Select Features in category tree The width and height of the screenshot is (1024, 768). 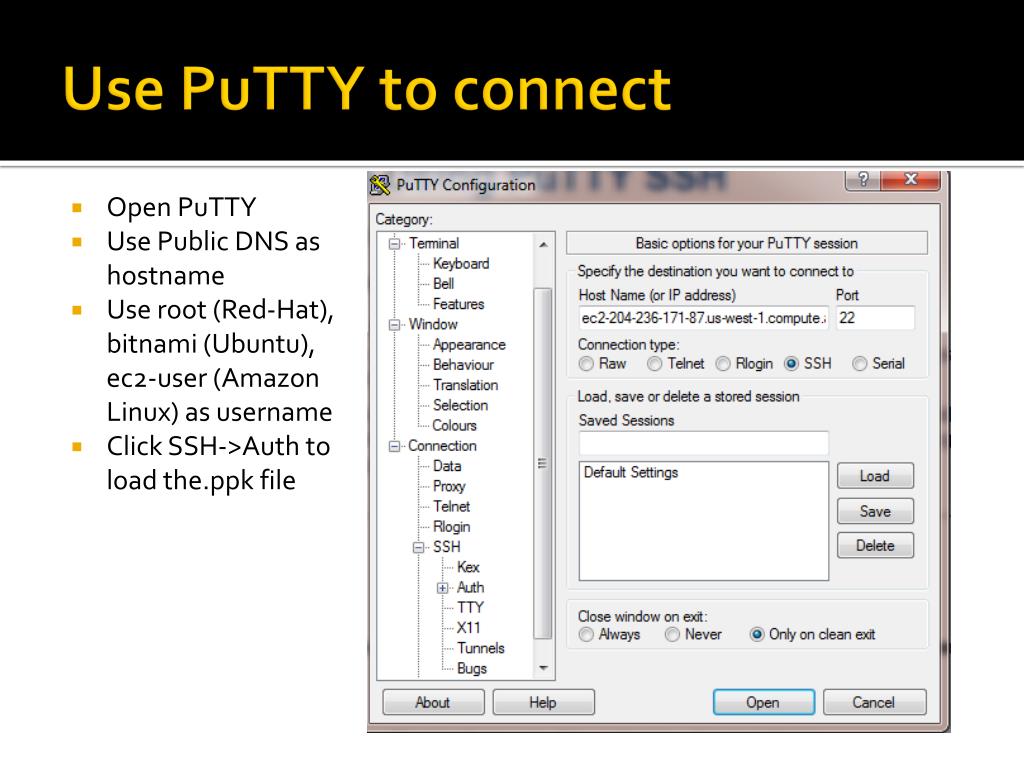(458, 304)
